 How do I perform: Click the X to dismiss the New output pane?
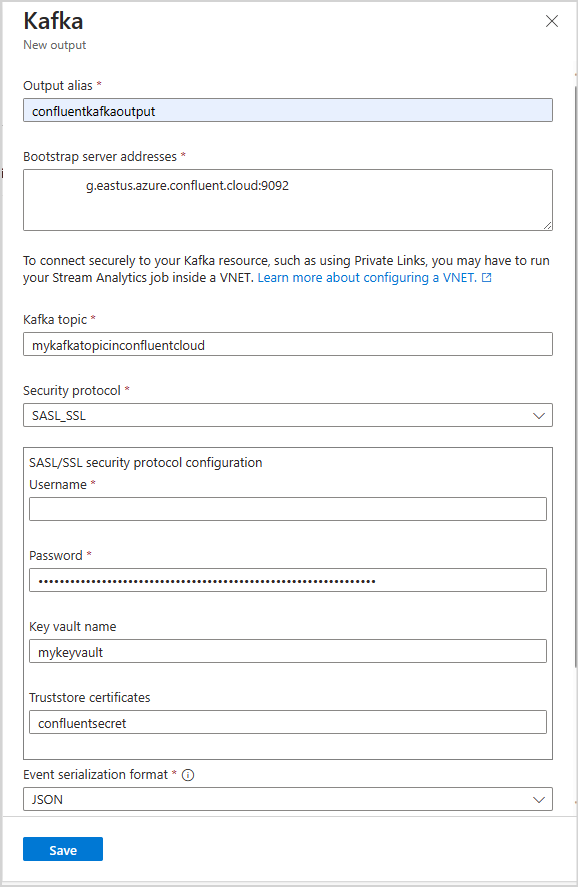[x=551, y=20]
